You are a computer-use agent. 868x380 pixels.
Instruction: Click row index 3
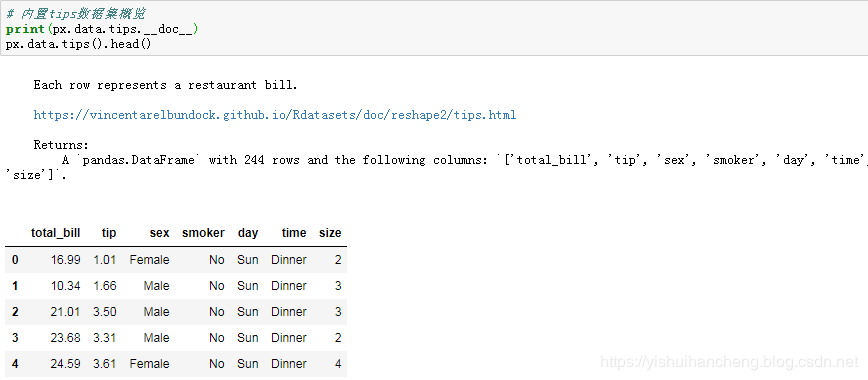(x=15, y=338)
